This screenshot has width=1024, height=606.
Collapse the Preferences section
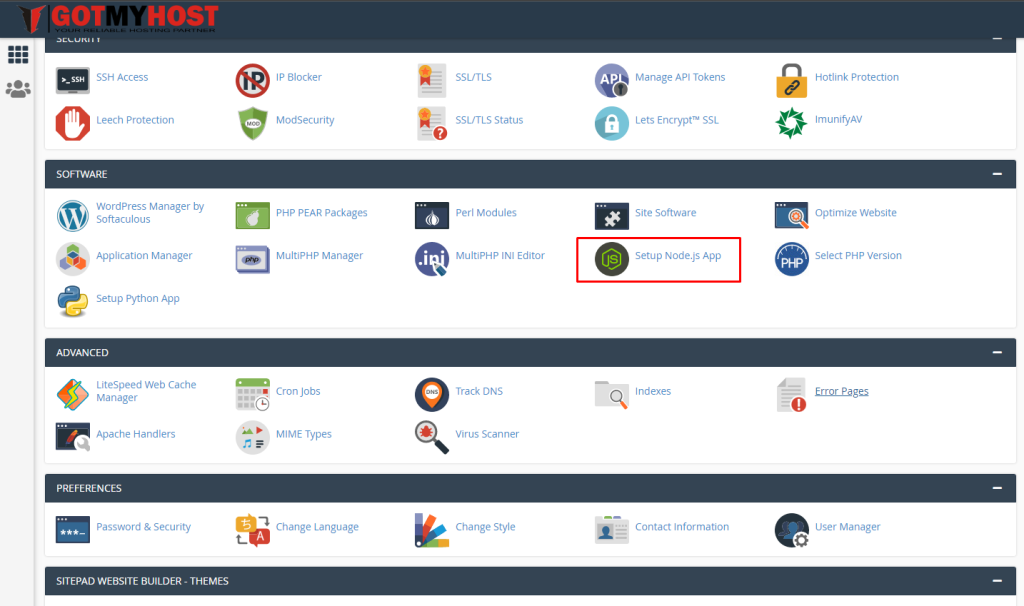pyautogui.click(x=996, y=488)
